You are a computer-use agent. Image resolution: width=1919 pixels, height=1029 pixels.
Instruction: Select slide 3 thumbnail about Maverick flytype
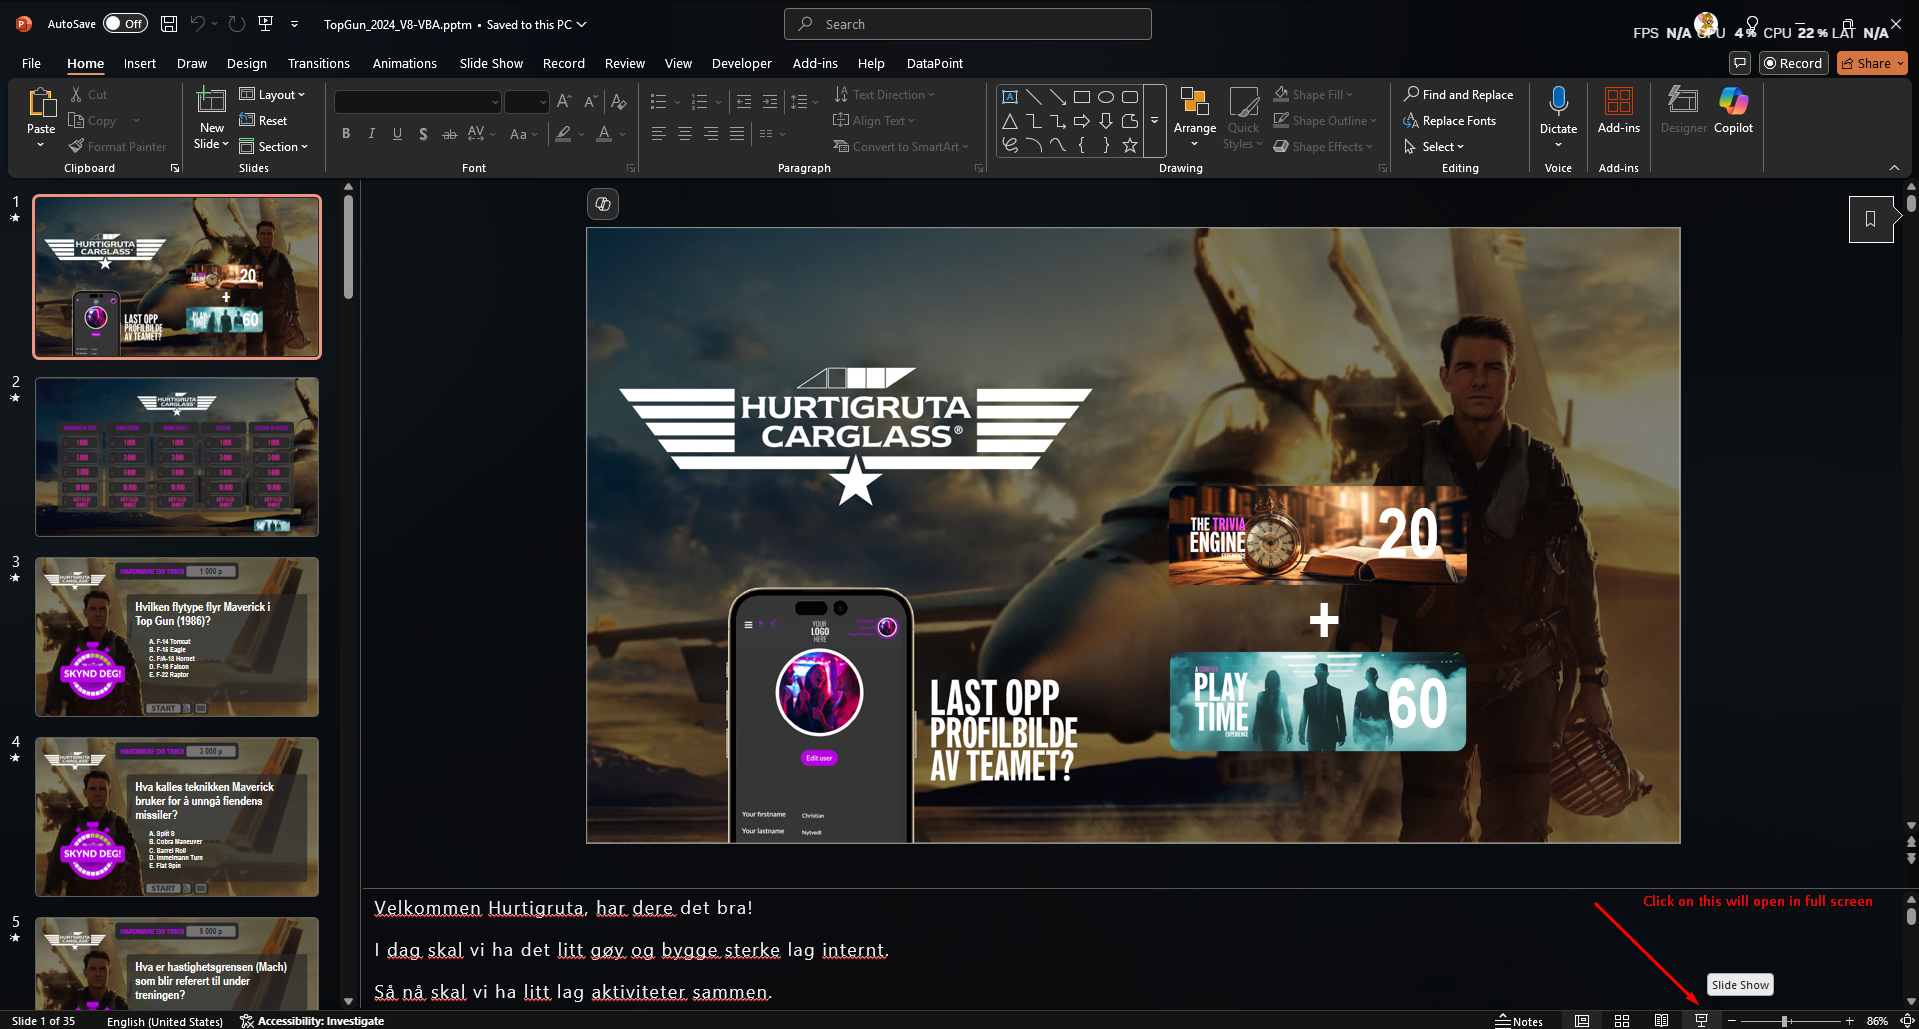177,637
